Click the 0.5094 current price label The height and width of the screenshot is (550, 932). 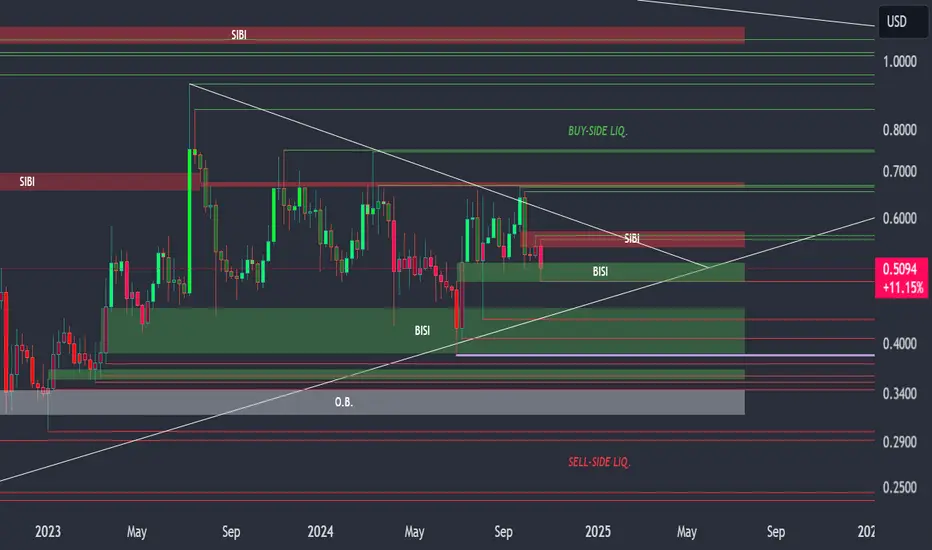(x=900, y=269)
